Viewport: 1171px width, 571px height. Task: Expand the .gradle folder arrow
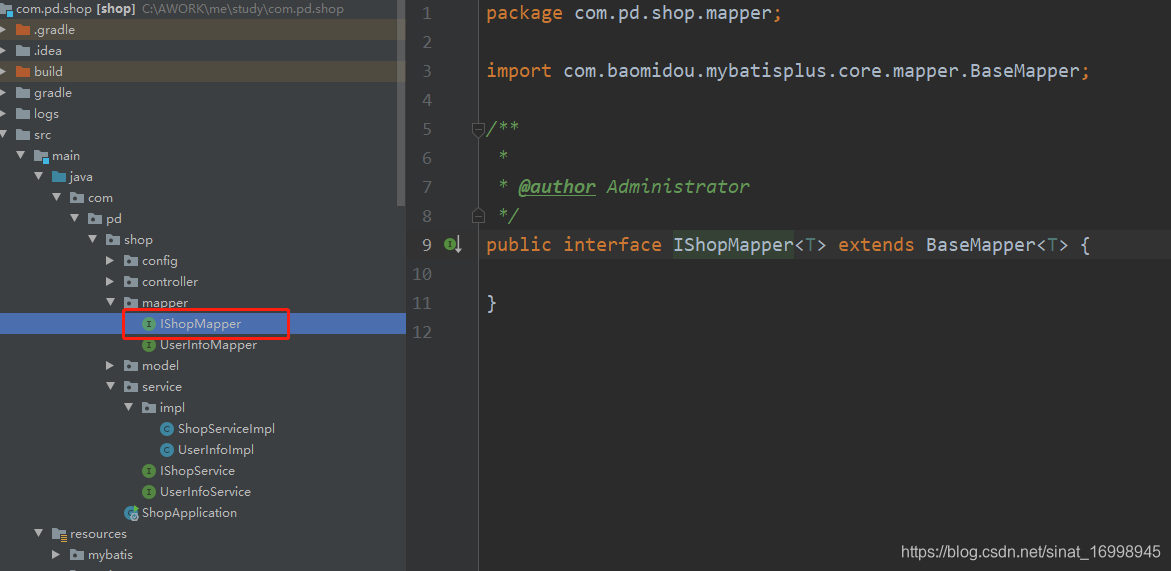click(x=4, y=30)
